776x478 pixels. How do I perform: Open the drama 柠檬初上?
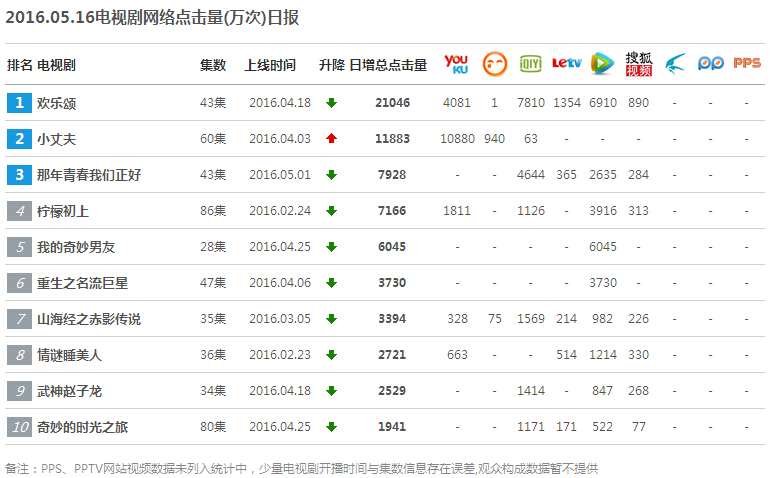pyautogui.click(x=63, y=211)
